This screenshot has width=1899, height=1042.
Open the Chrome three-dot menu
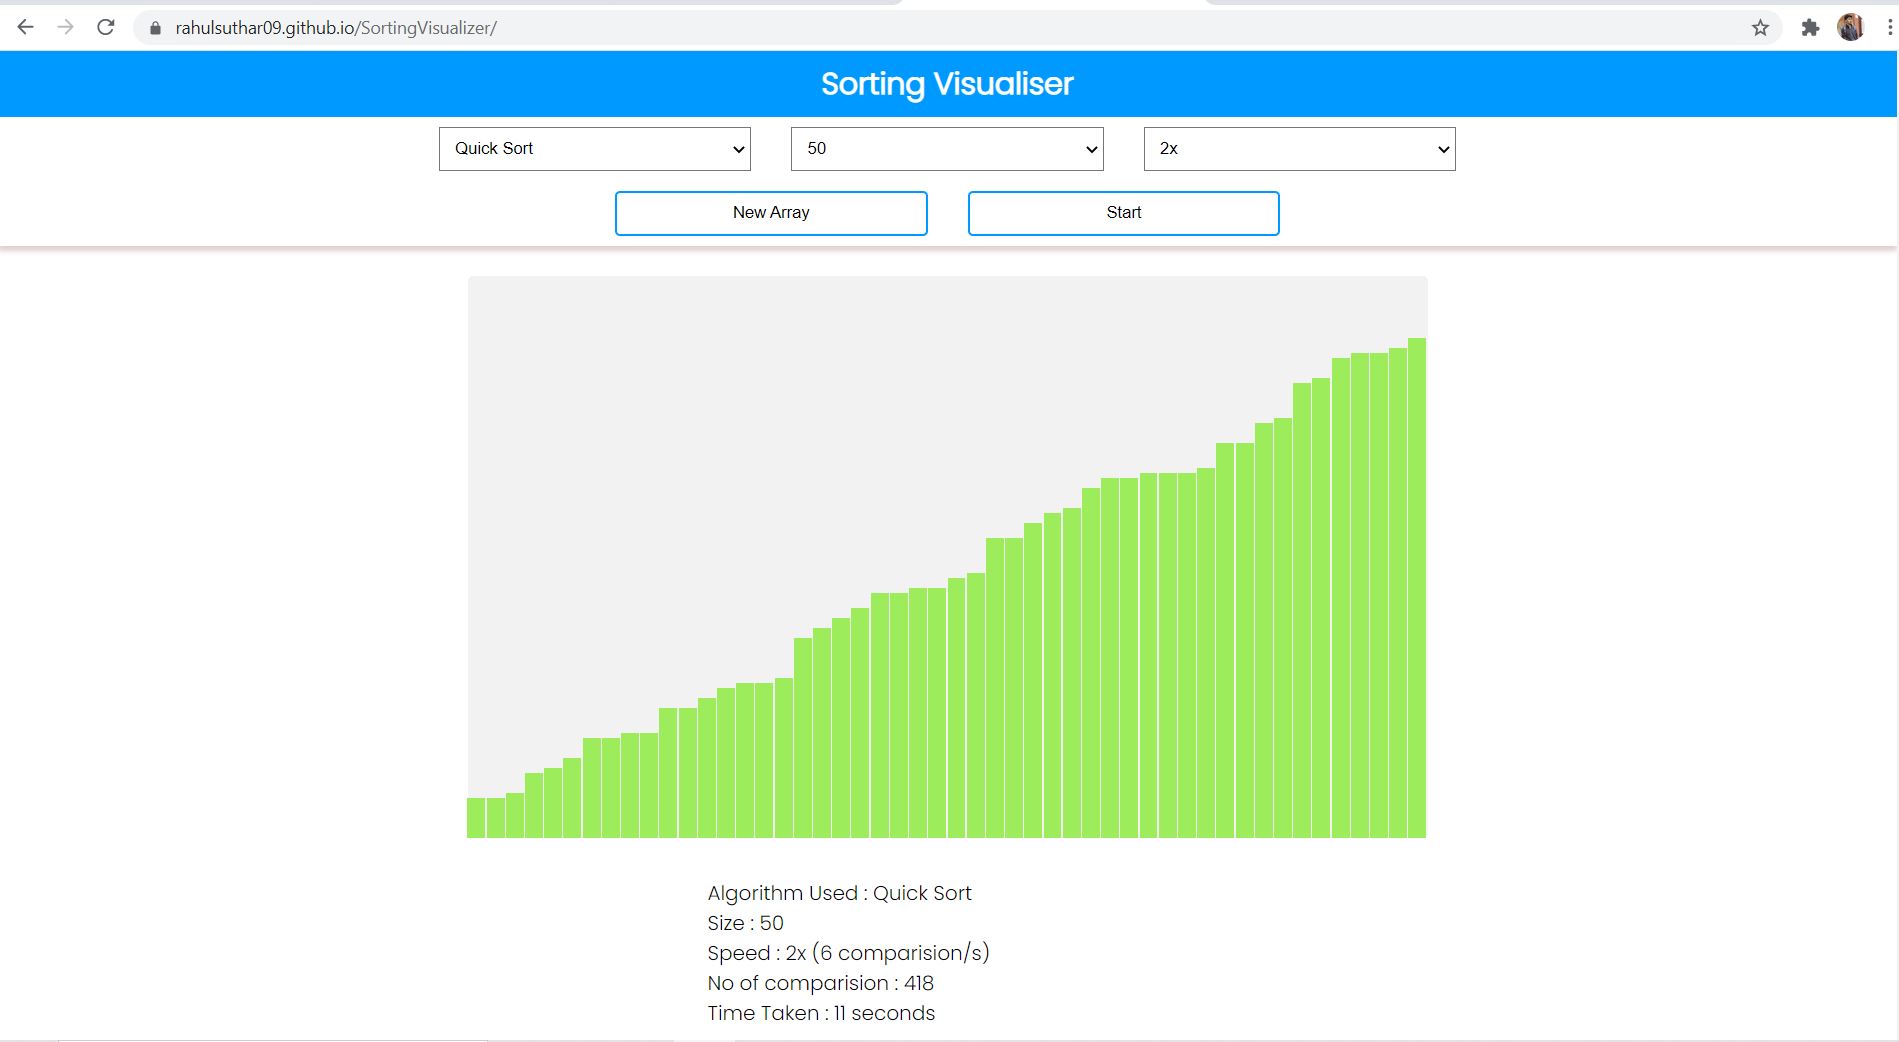[1889, 28]
